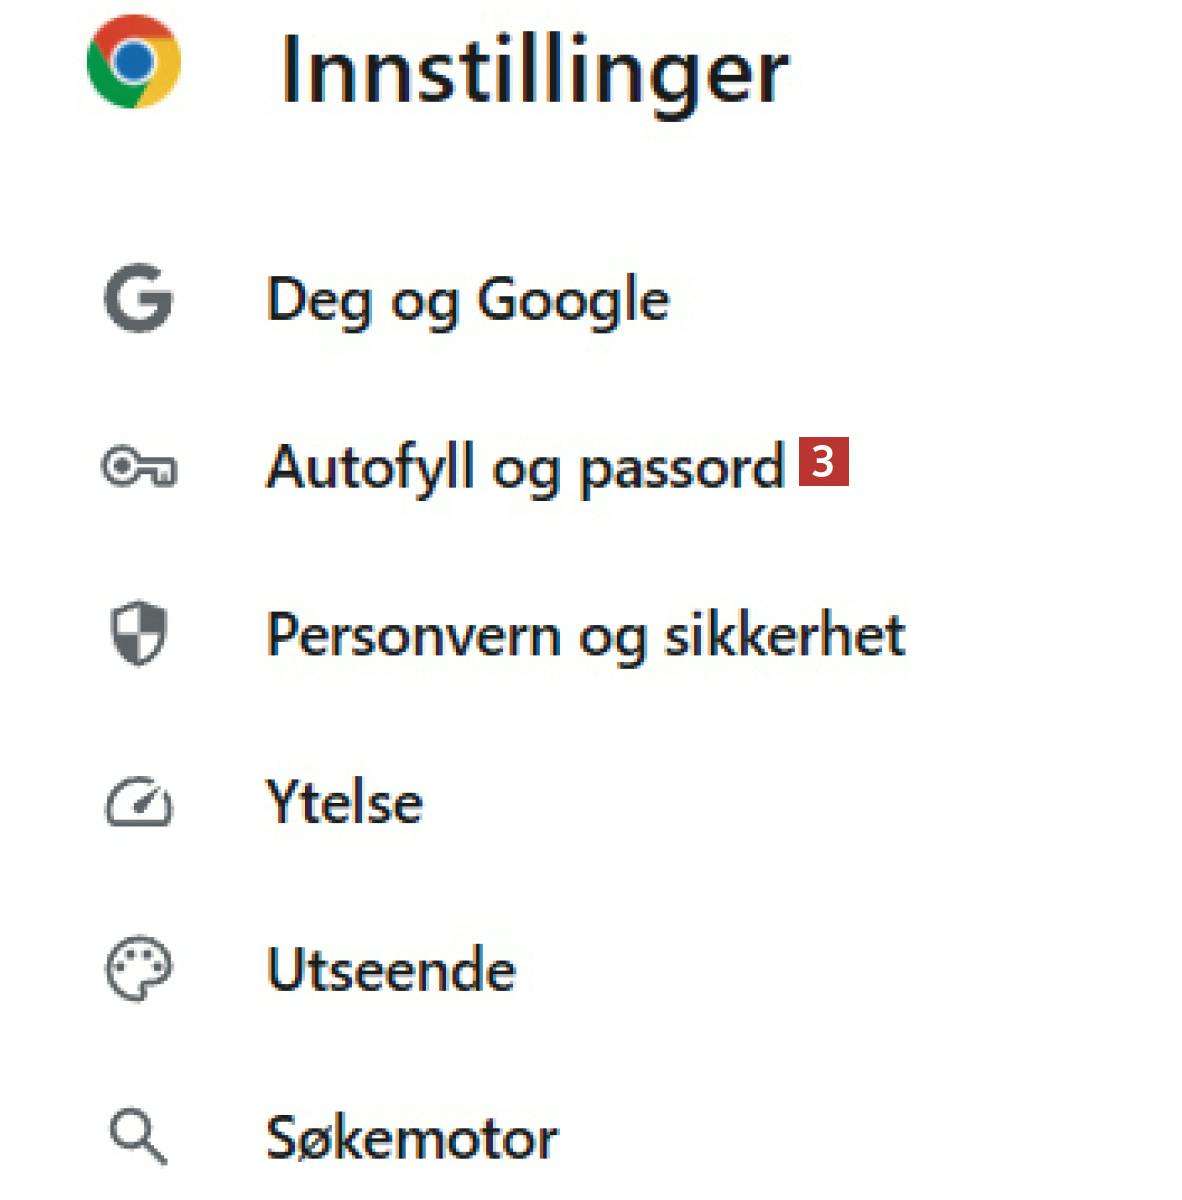Click the word "Autofyll" in the menu
The height and width of the screenshot is (1200, 1182).
(369, 467)
